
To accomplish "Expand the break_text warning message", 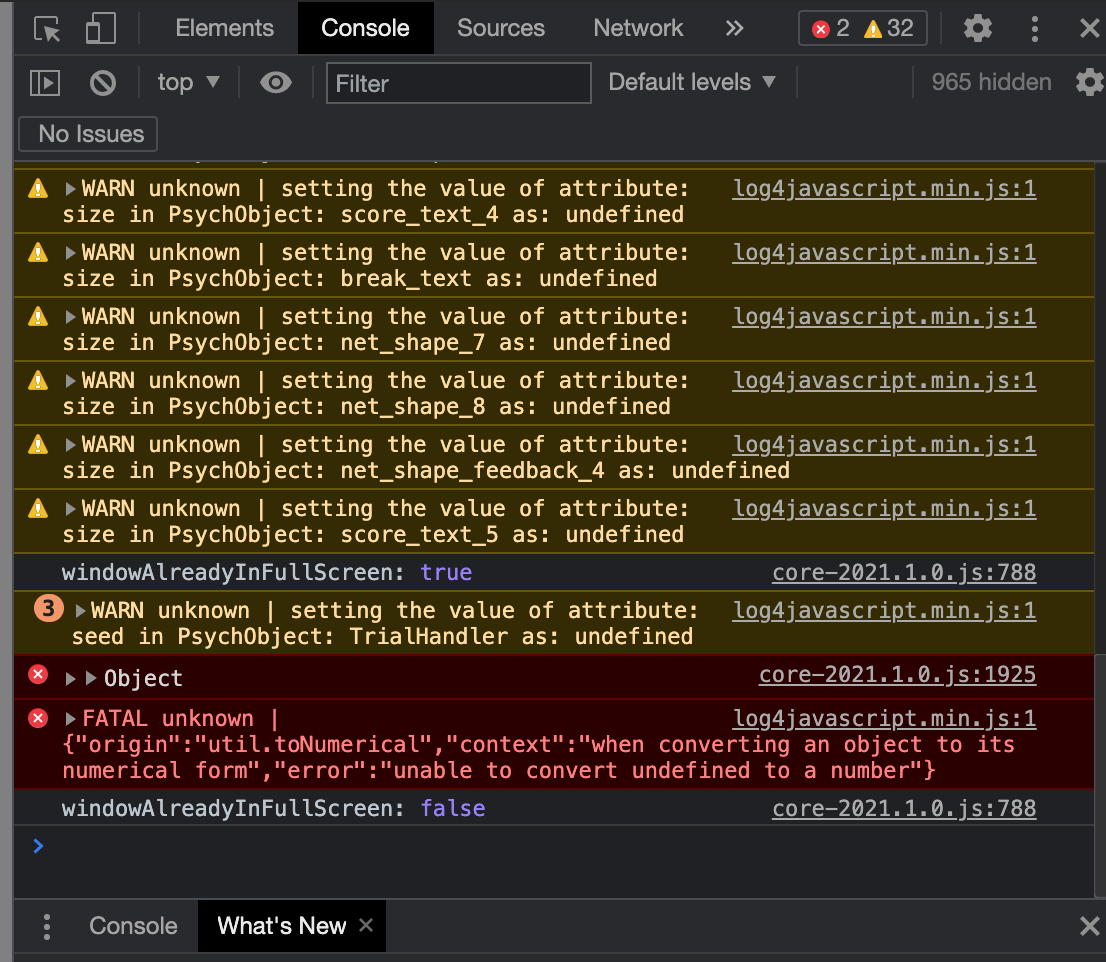I will click(x=71, y=252).
